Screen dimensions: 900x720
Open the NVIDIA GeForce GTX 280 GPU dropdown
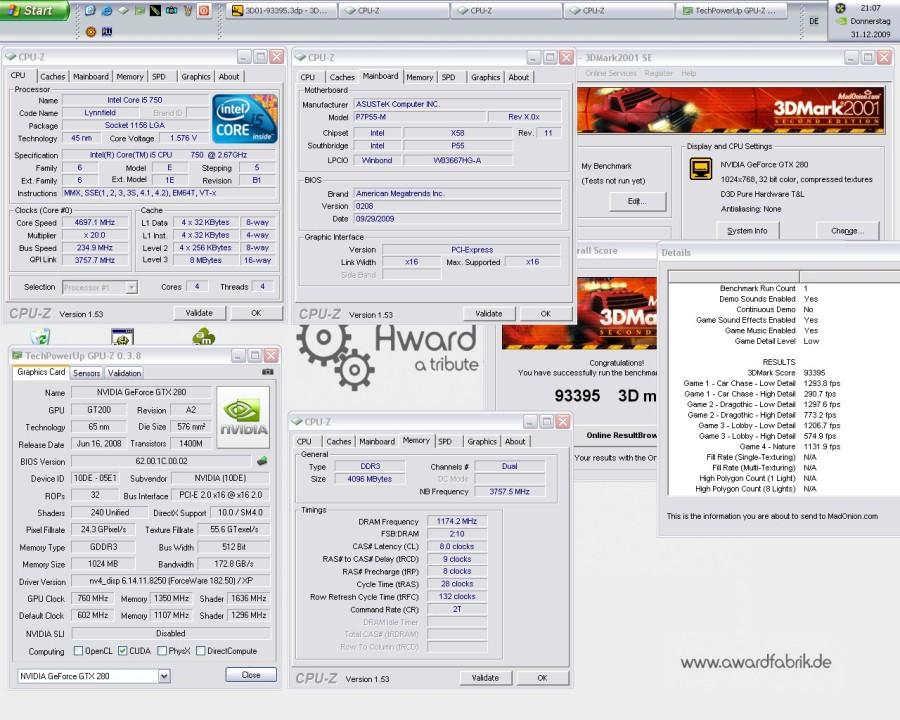pyautogui.click(x=164, y=676)
